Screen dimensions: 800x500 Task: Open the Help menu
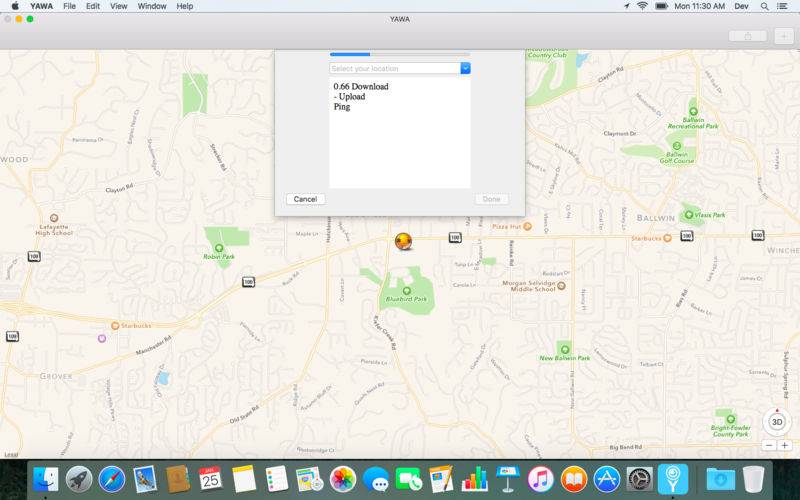click(185, 6)
